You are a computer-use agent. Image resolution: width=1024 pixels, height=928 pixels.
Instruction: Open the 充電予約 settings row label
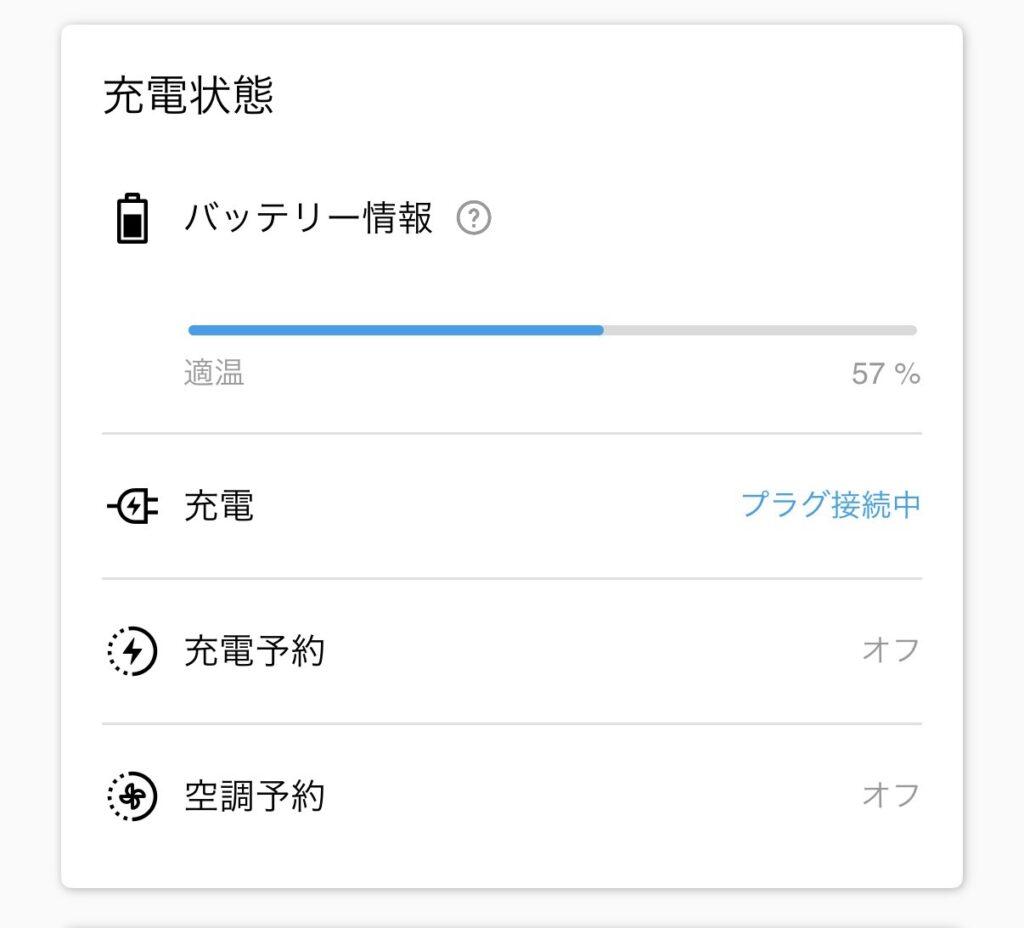click(254, 652)
